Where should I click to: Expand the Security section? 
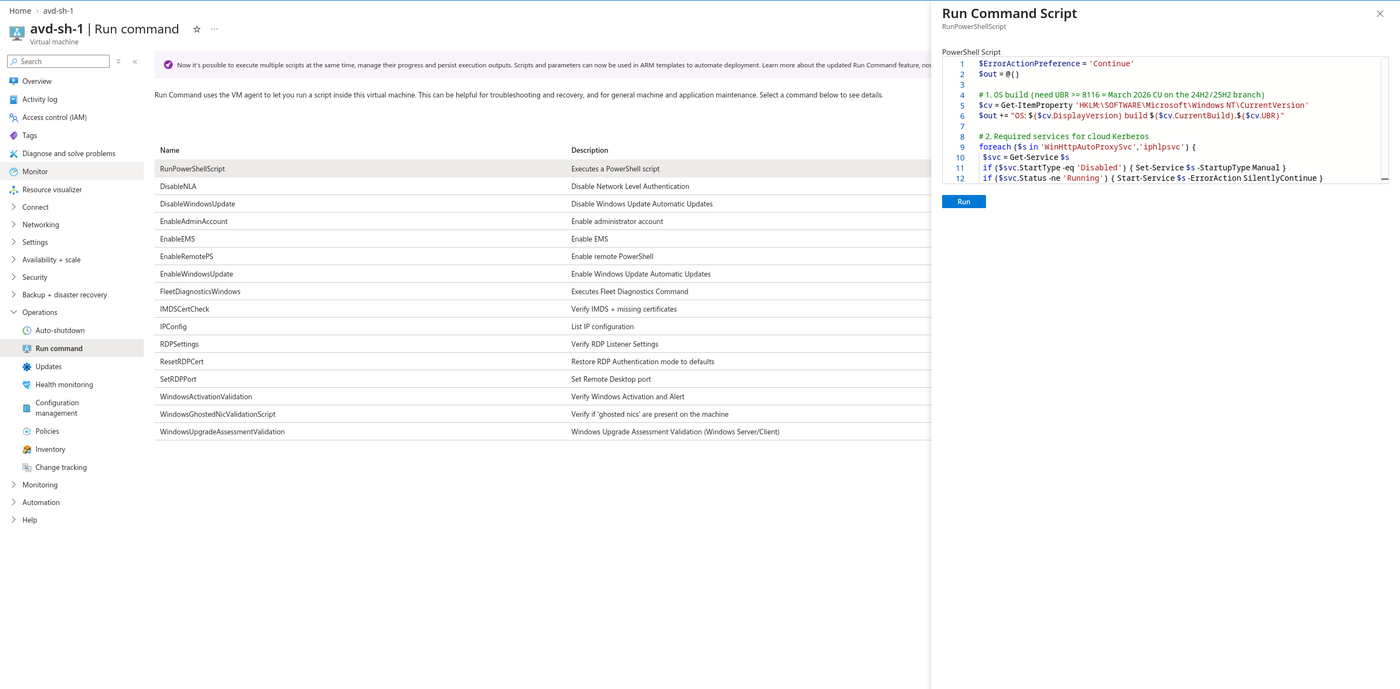click(35, 277)
